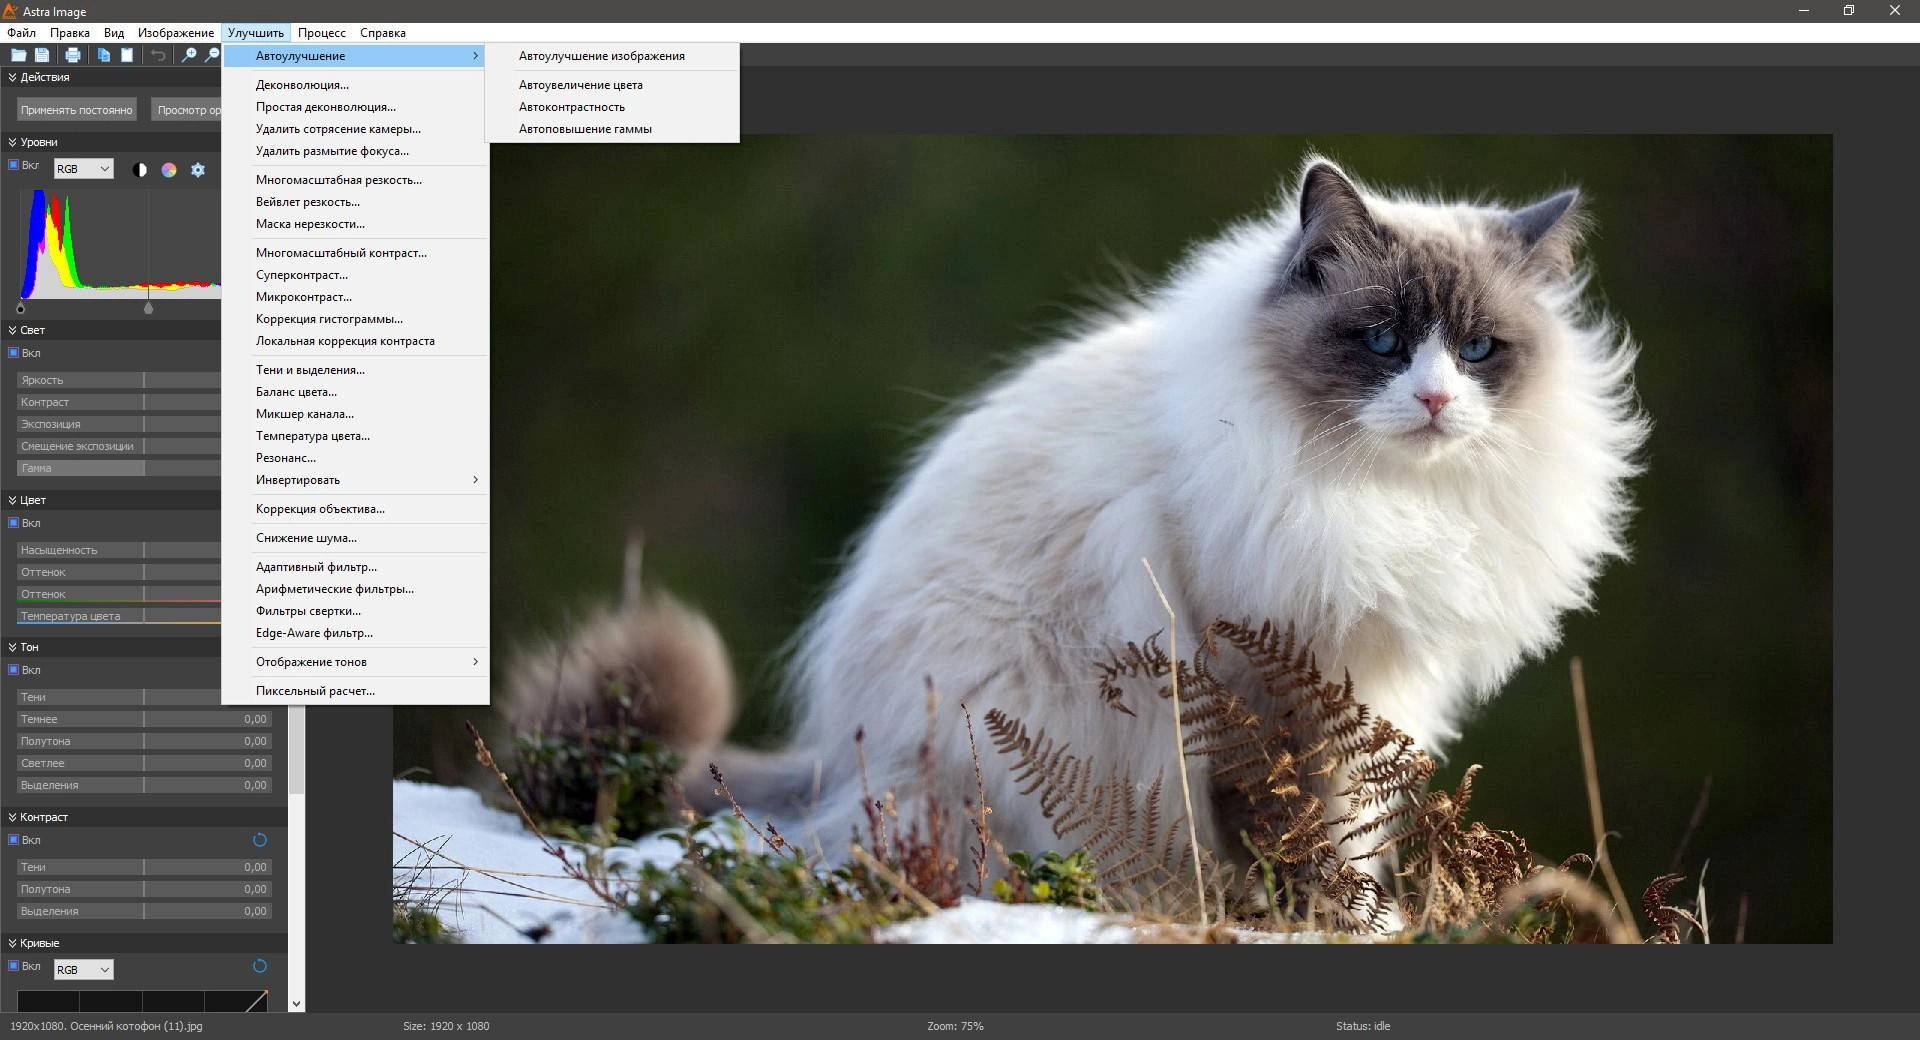Reset the Contrast panel with circular arrow icon
Screen dimensions: 1920x1040
(260, 840)
